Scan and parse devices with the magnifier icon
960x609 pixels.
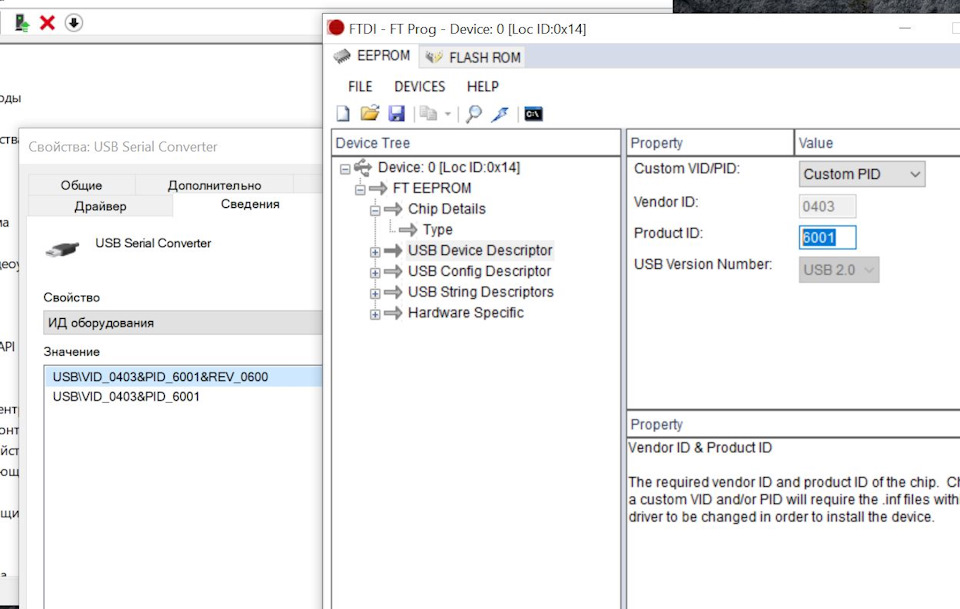point(473,114)
